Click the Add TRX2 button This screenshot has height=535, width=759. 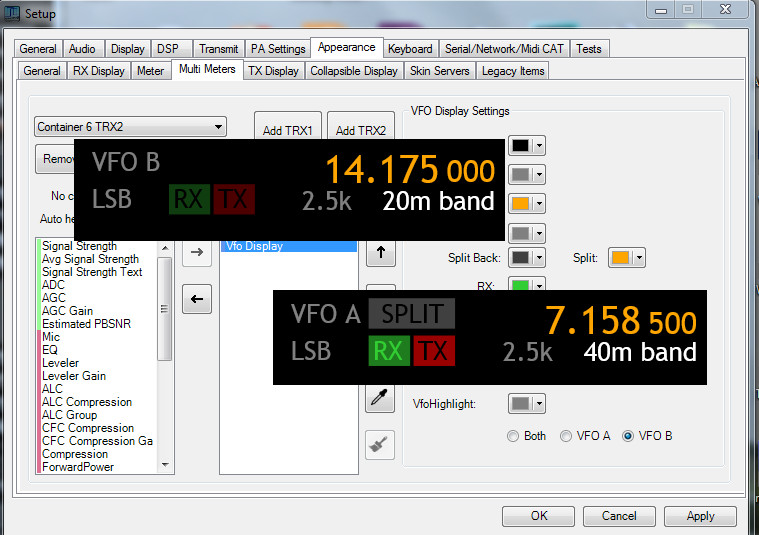click(x=361, y=126)
